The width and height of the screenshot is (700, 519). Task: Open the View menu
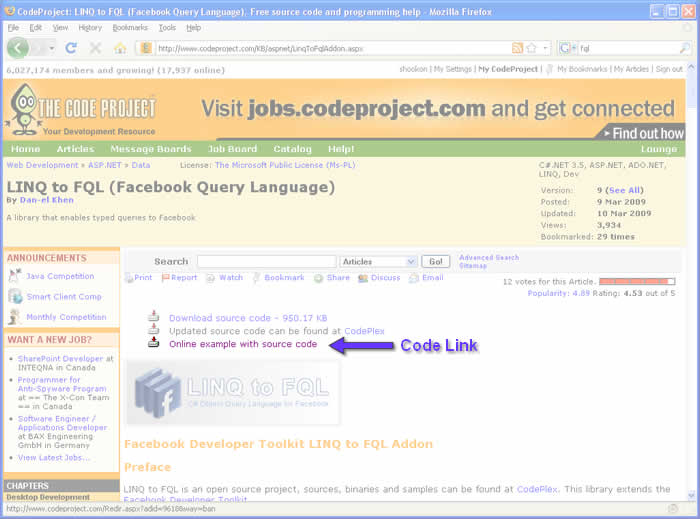tap(60, 28)
